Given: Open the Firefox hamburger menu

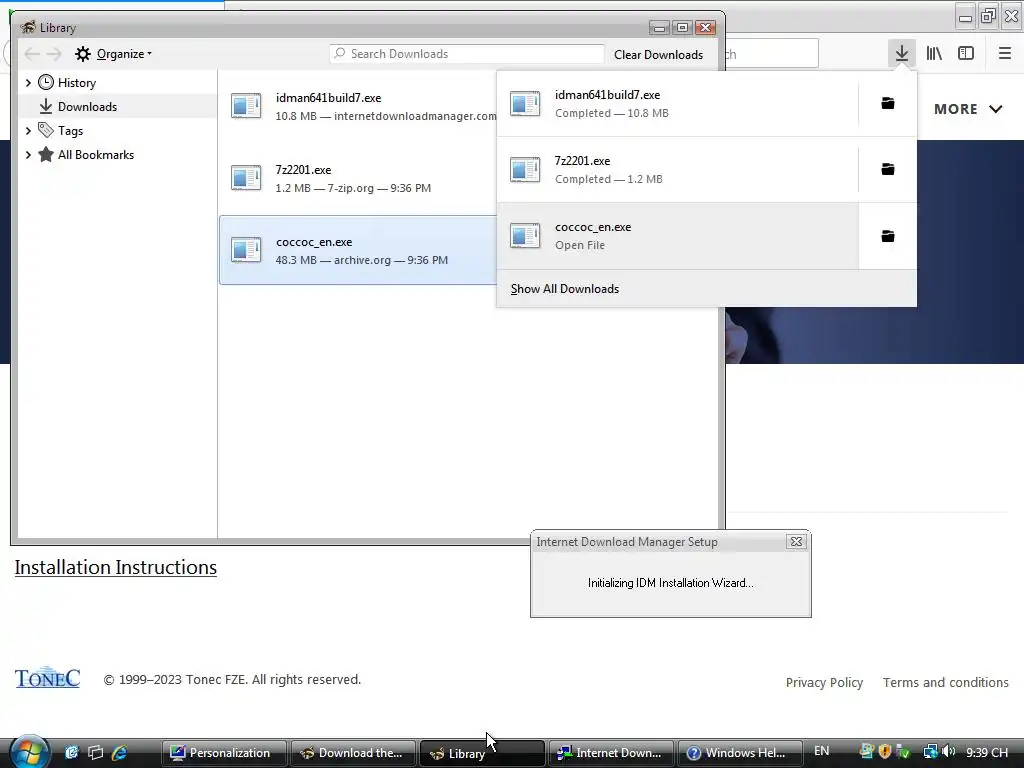Looking at the screenshot, I should click(1004, 53).
